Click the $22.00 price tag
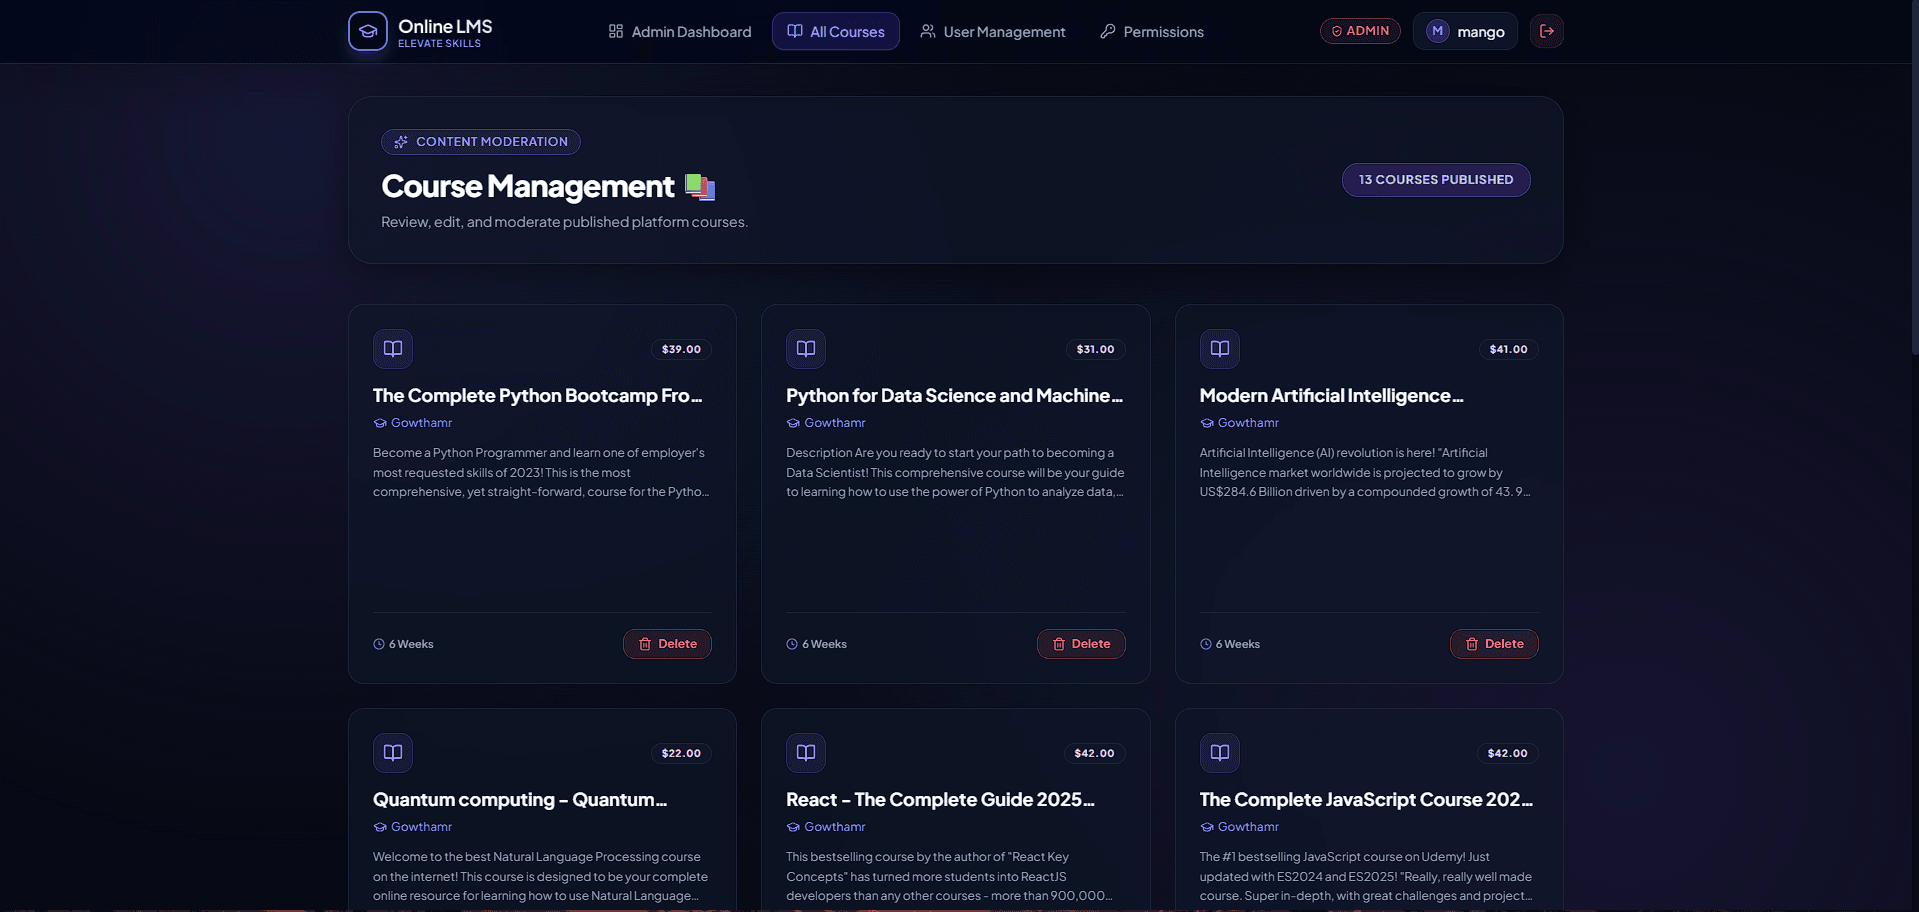 pyautogui.click(x=681, y=753)
